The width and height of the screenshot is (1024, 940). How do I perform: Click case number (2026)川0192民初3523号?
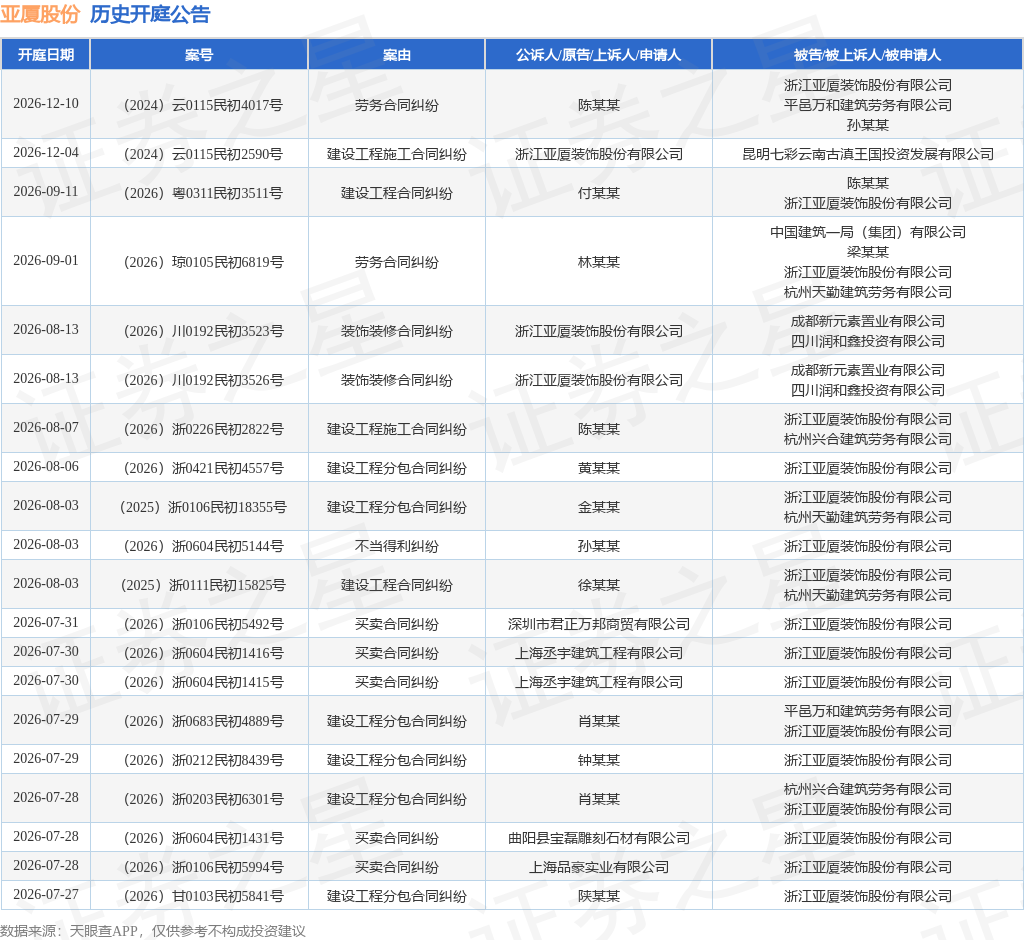pyautogui.click(x=203, y=331)
